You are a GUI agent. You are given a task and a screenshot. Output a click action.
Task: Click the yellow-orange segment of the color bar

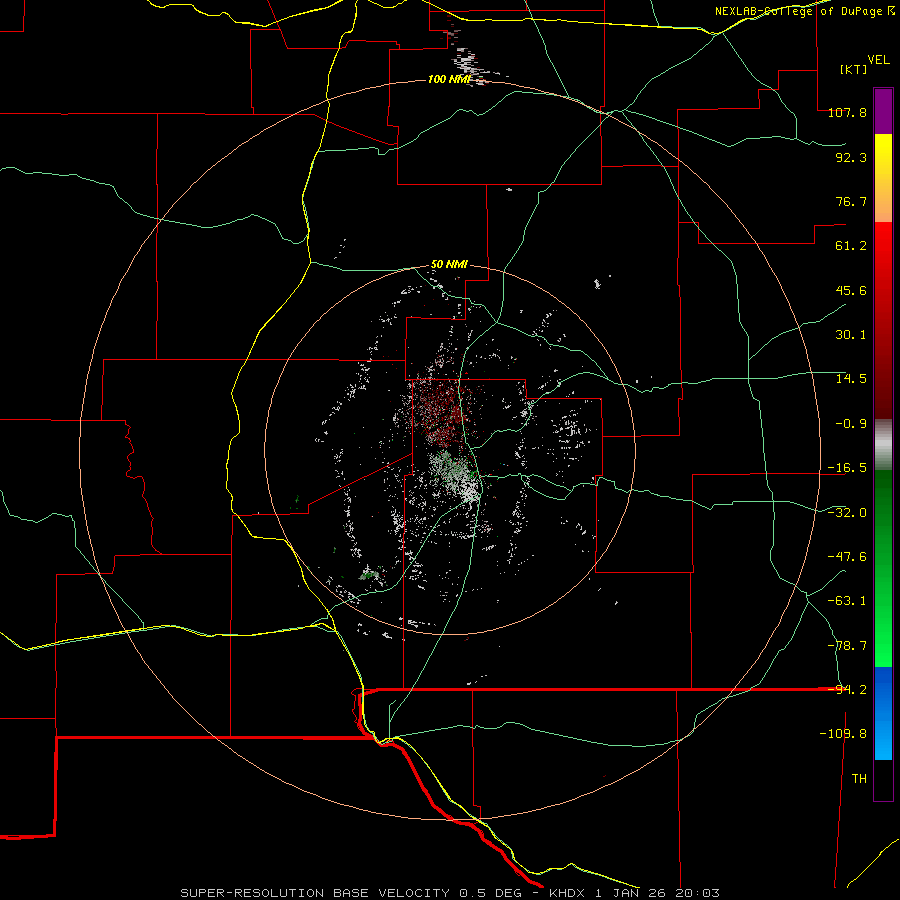tap(883, 178)
